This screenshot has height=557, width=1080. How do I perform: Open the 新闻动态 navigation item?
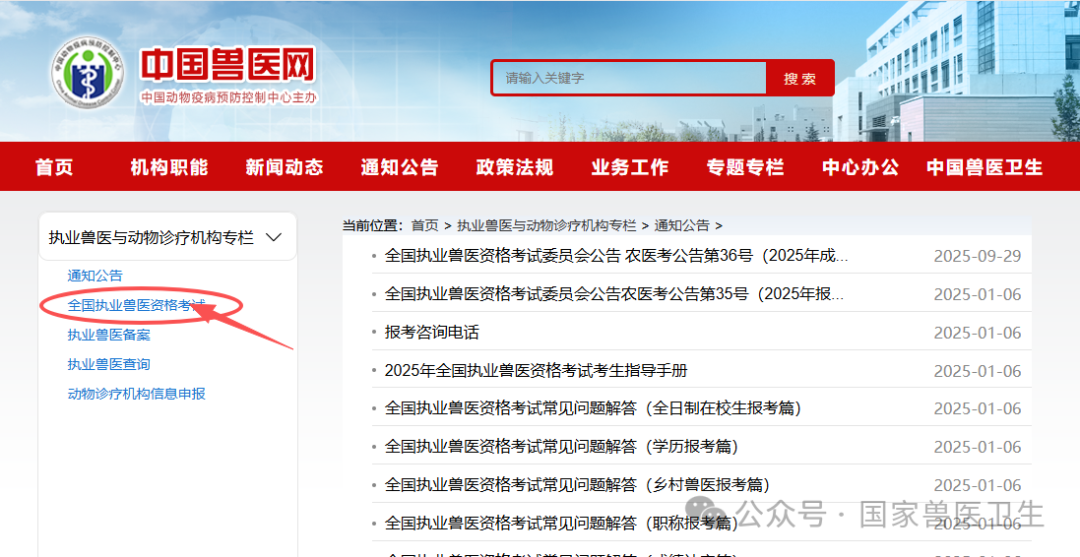(284, 167)
